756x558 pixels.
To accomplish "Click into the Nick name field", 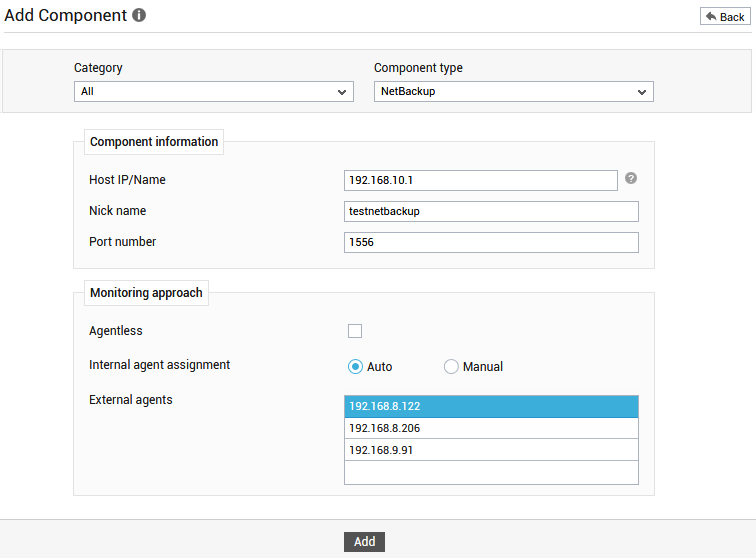I will tap(491, 211).
